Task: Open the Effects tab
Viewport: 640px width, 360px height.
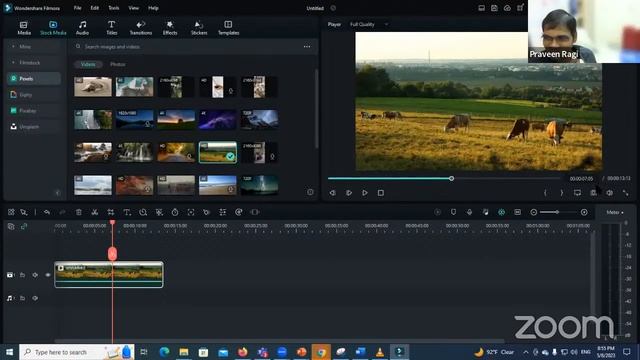Action: (170, 28)
